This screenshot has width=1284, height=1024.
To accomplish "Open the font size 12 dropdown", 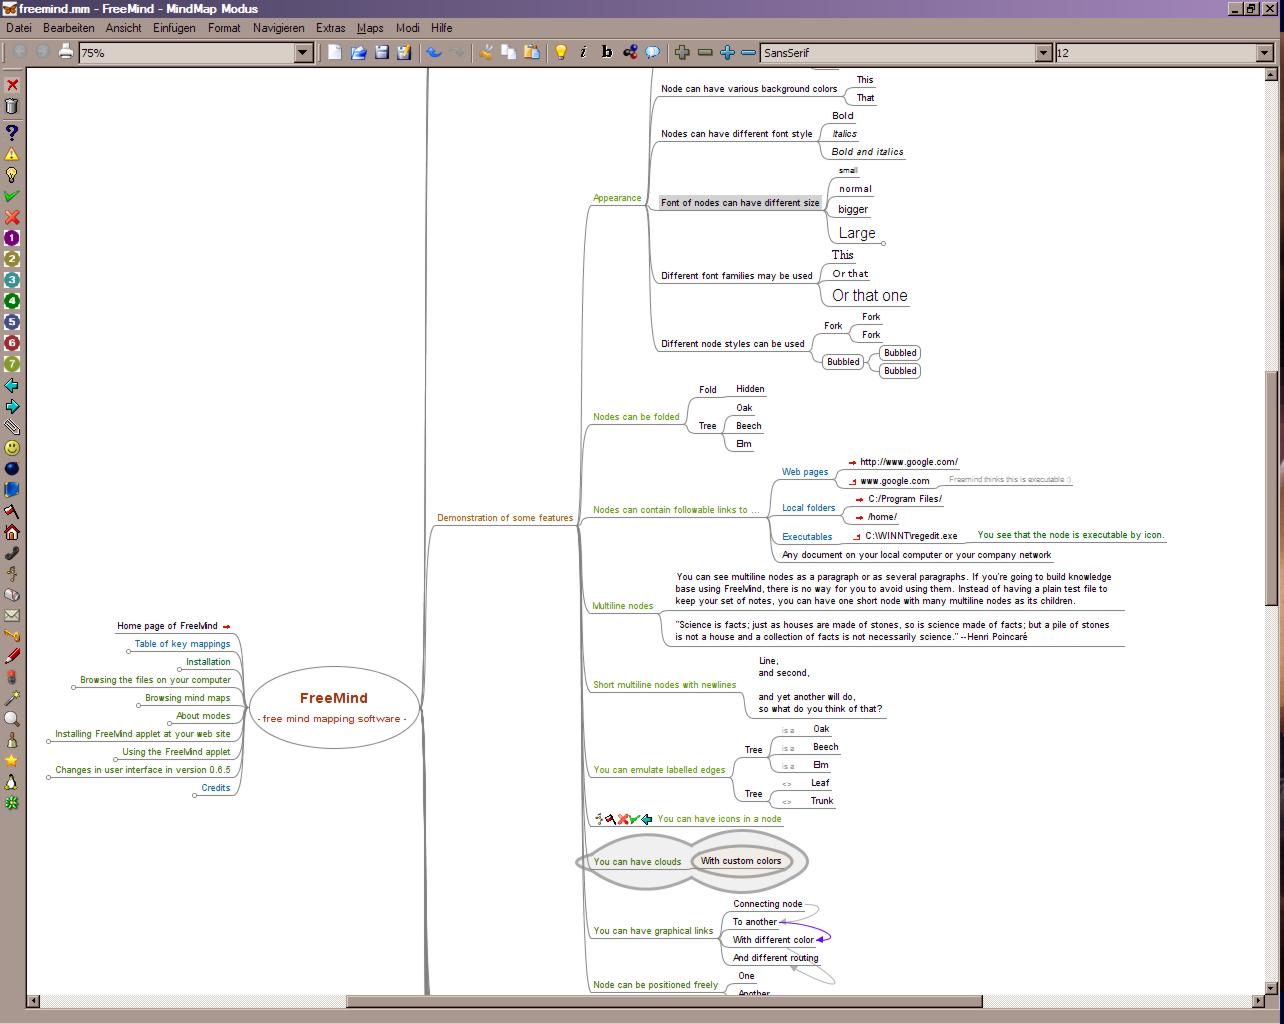I will pyautogui.click(x=1263, y=52).
